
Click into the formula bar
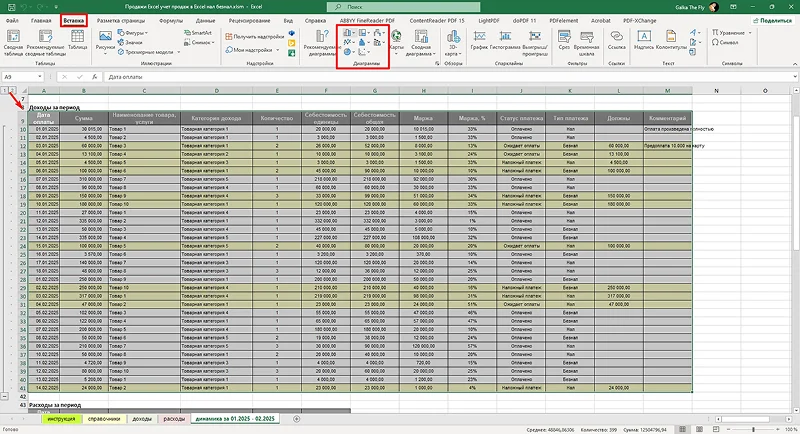point(449,77)
